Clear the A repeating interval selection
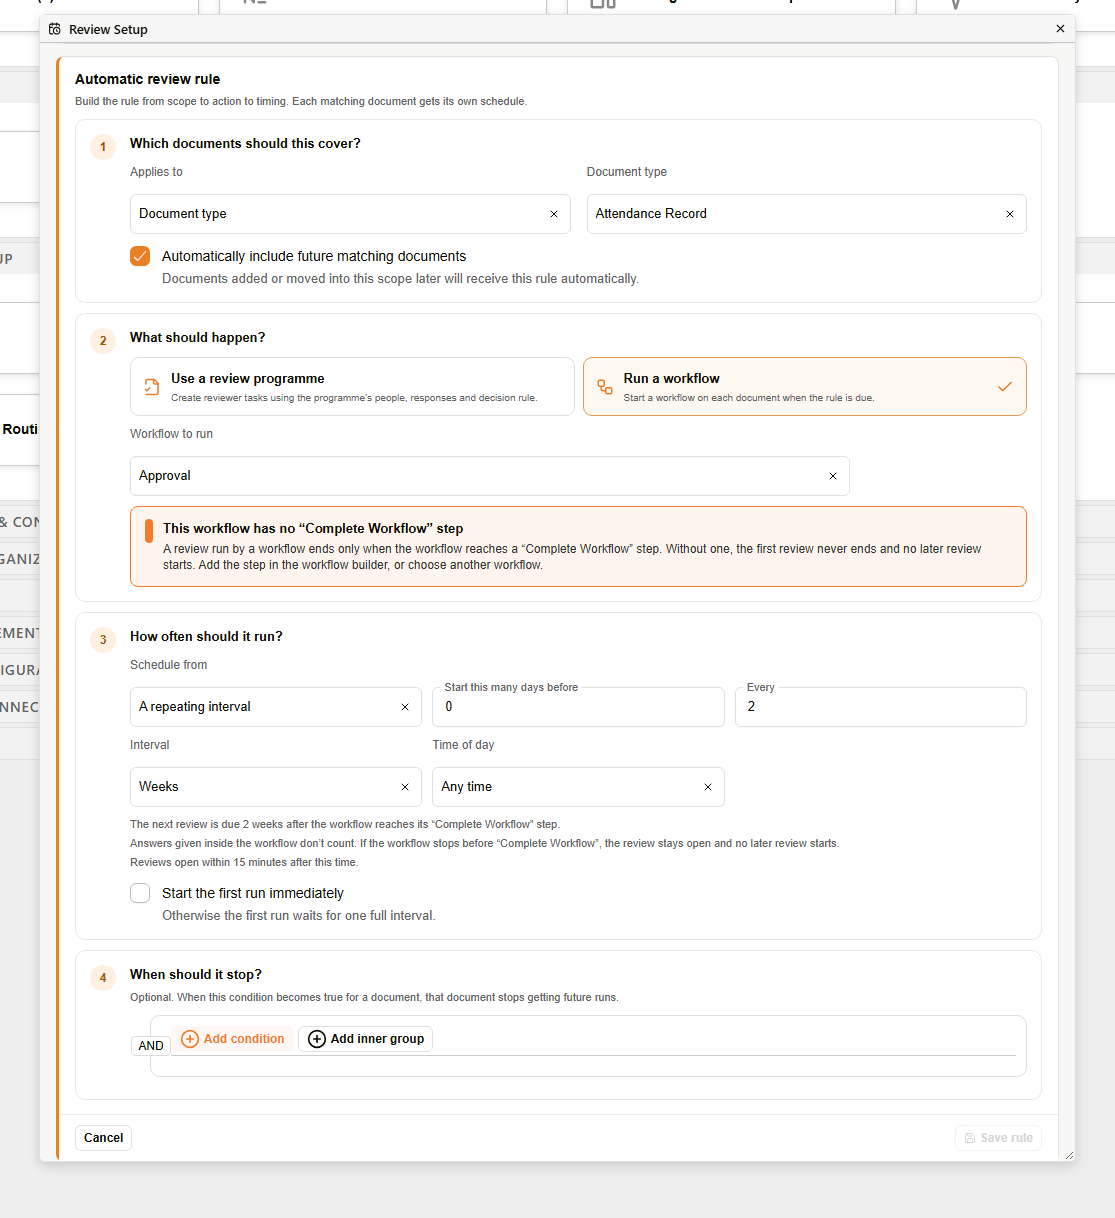Screen dimensions: 1115x1218 coord(405,707)
